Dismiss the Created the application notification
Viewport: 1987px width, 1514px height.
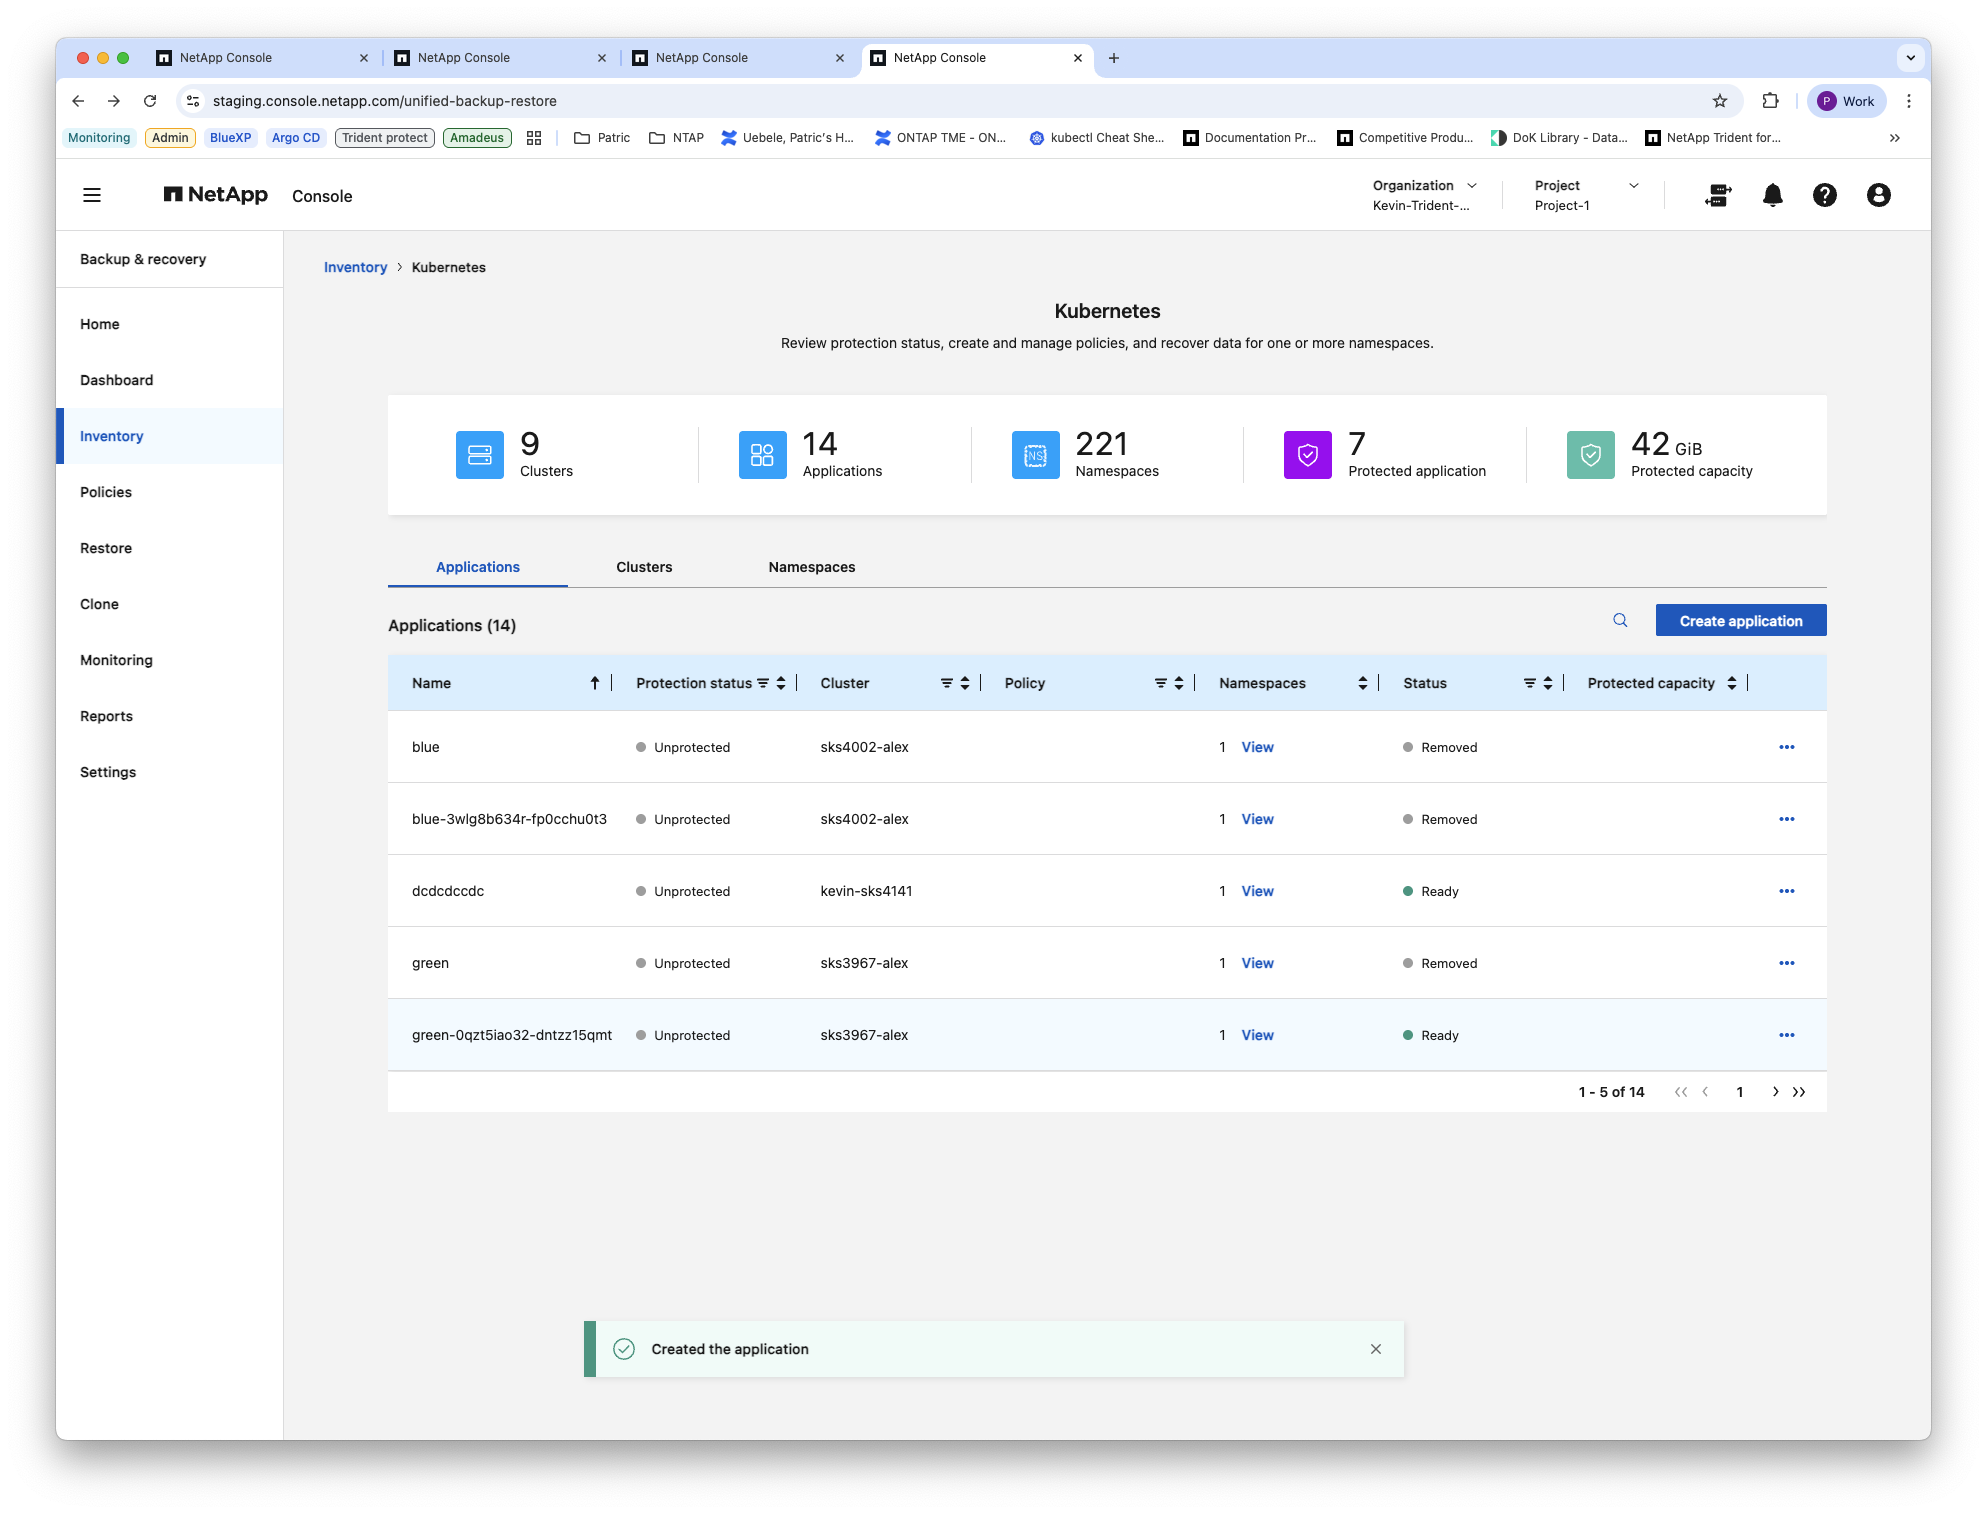coord(1375,1349)
